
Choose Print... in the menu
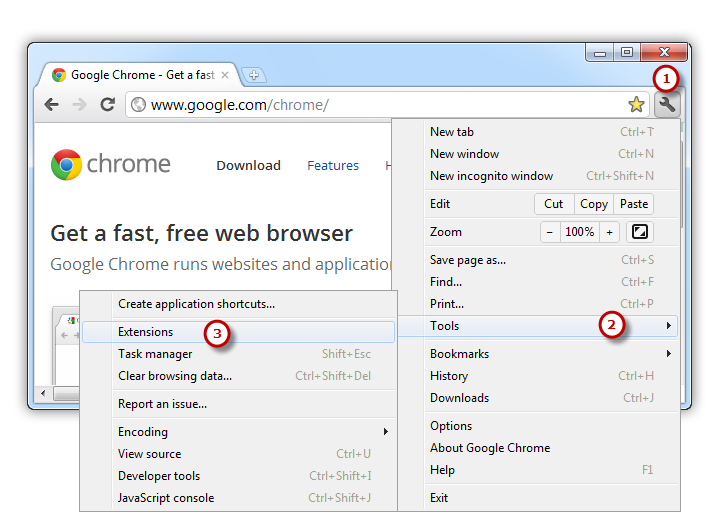coord(536,304)
